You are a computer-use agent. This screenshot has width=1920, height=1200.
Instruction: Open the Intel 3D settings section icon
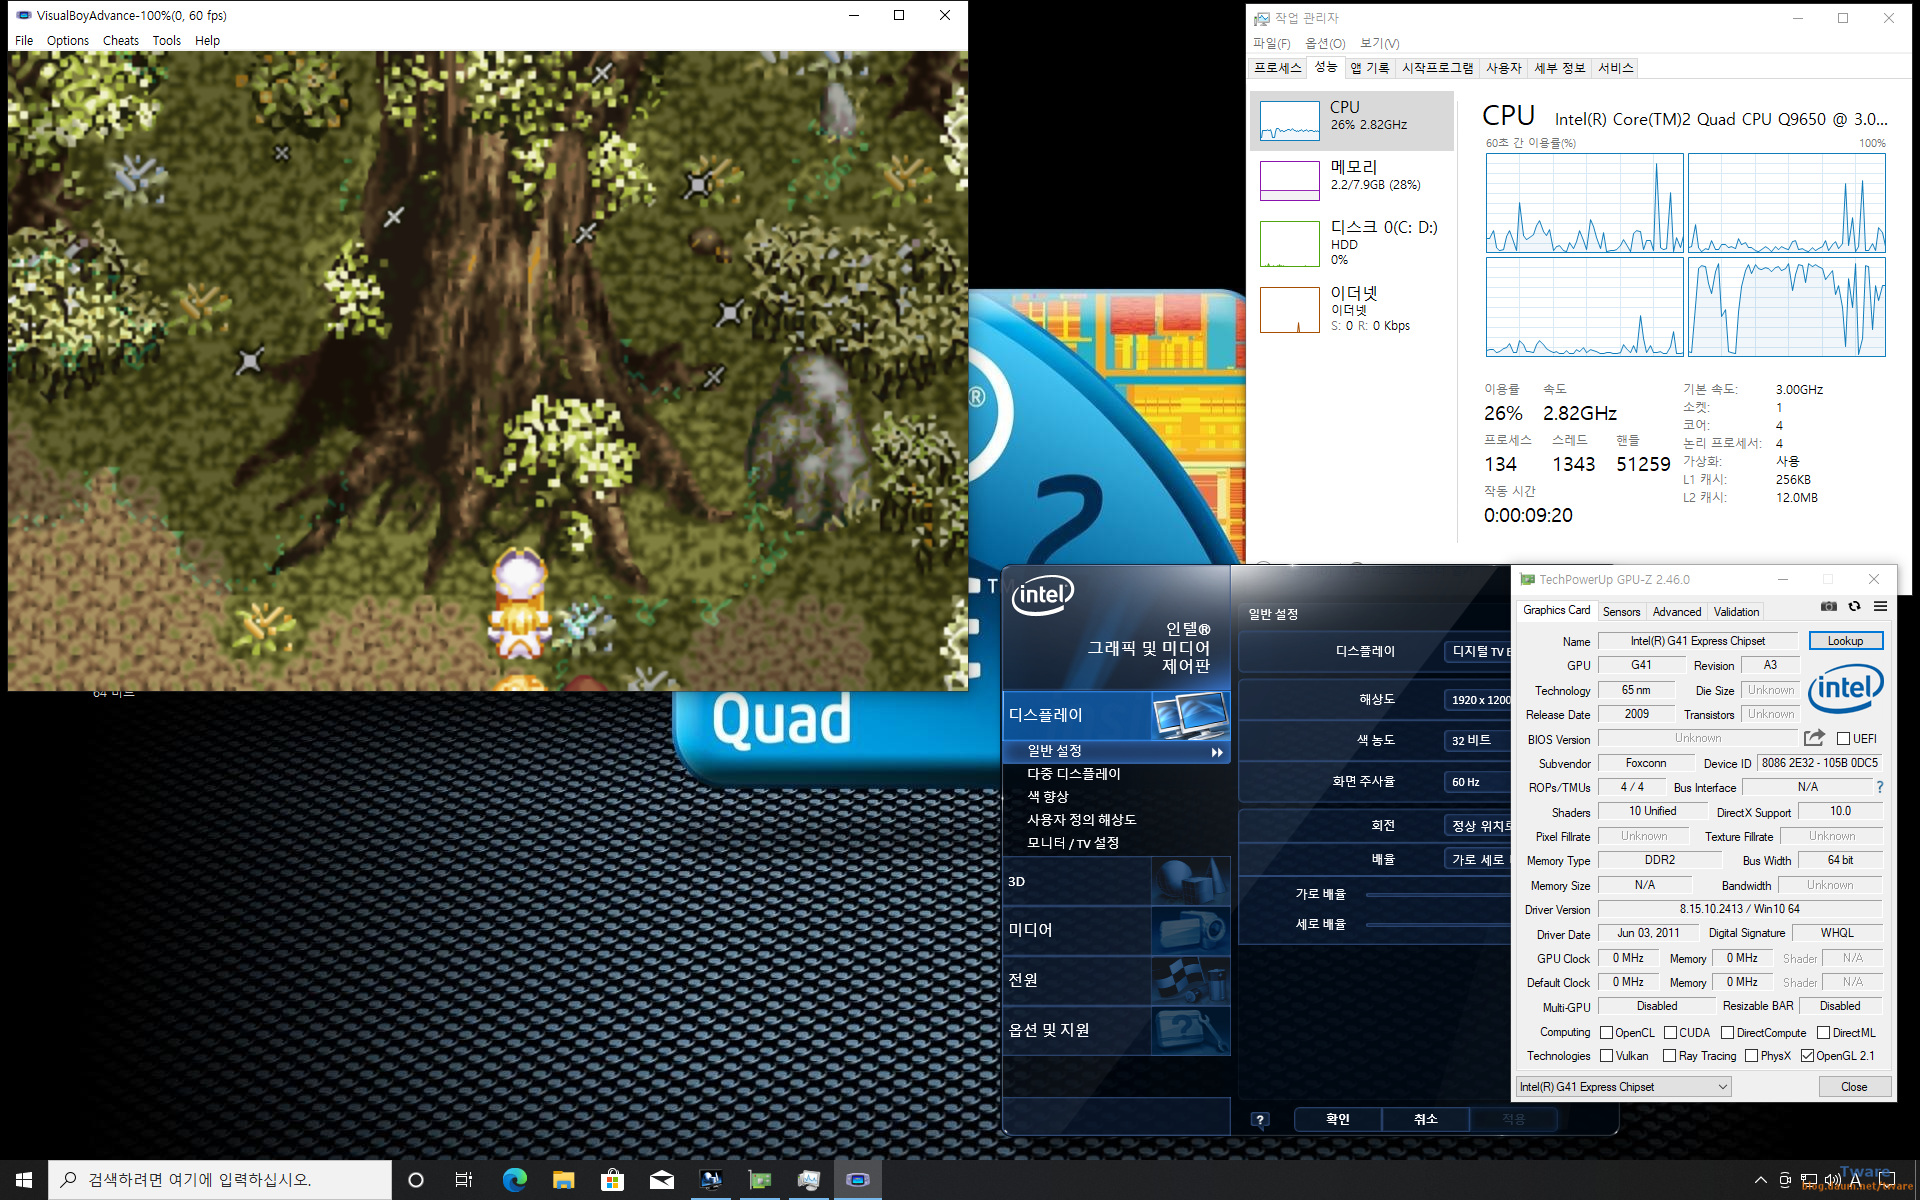pyautogui.click(x=1189, y=882)
